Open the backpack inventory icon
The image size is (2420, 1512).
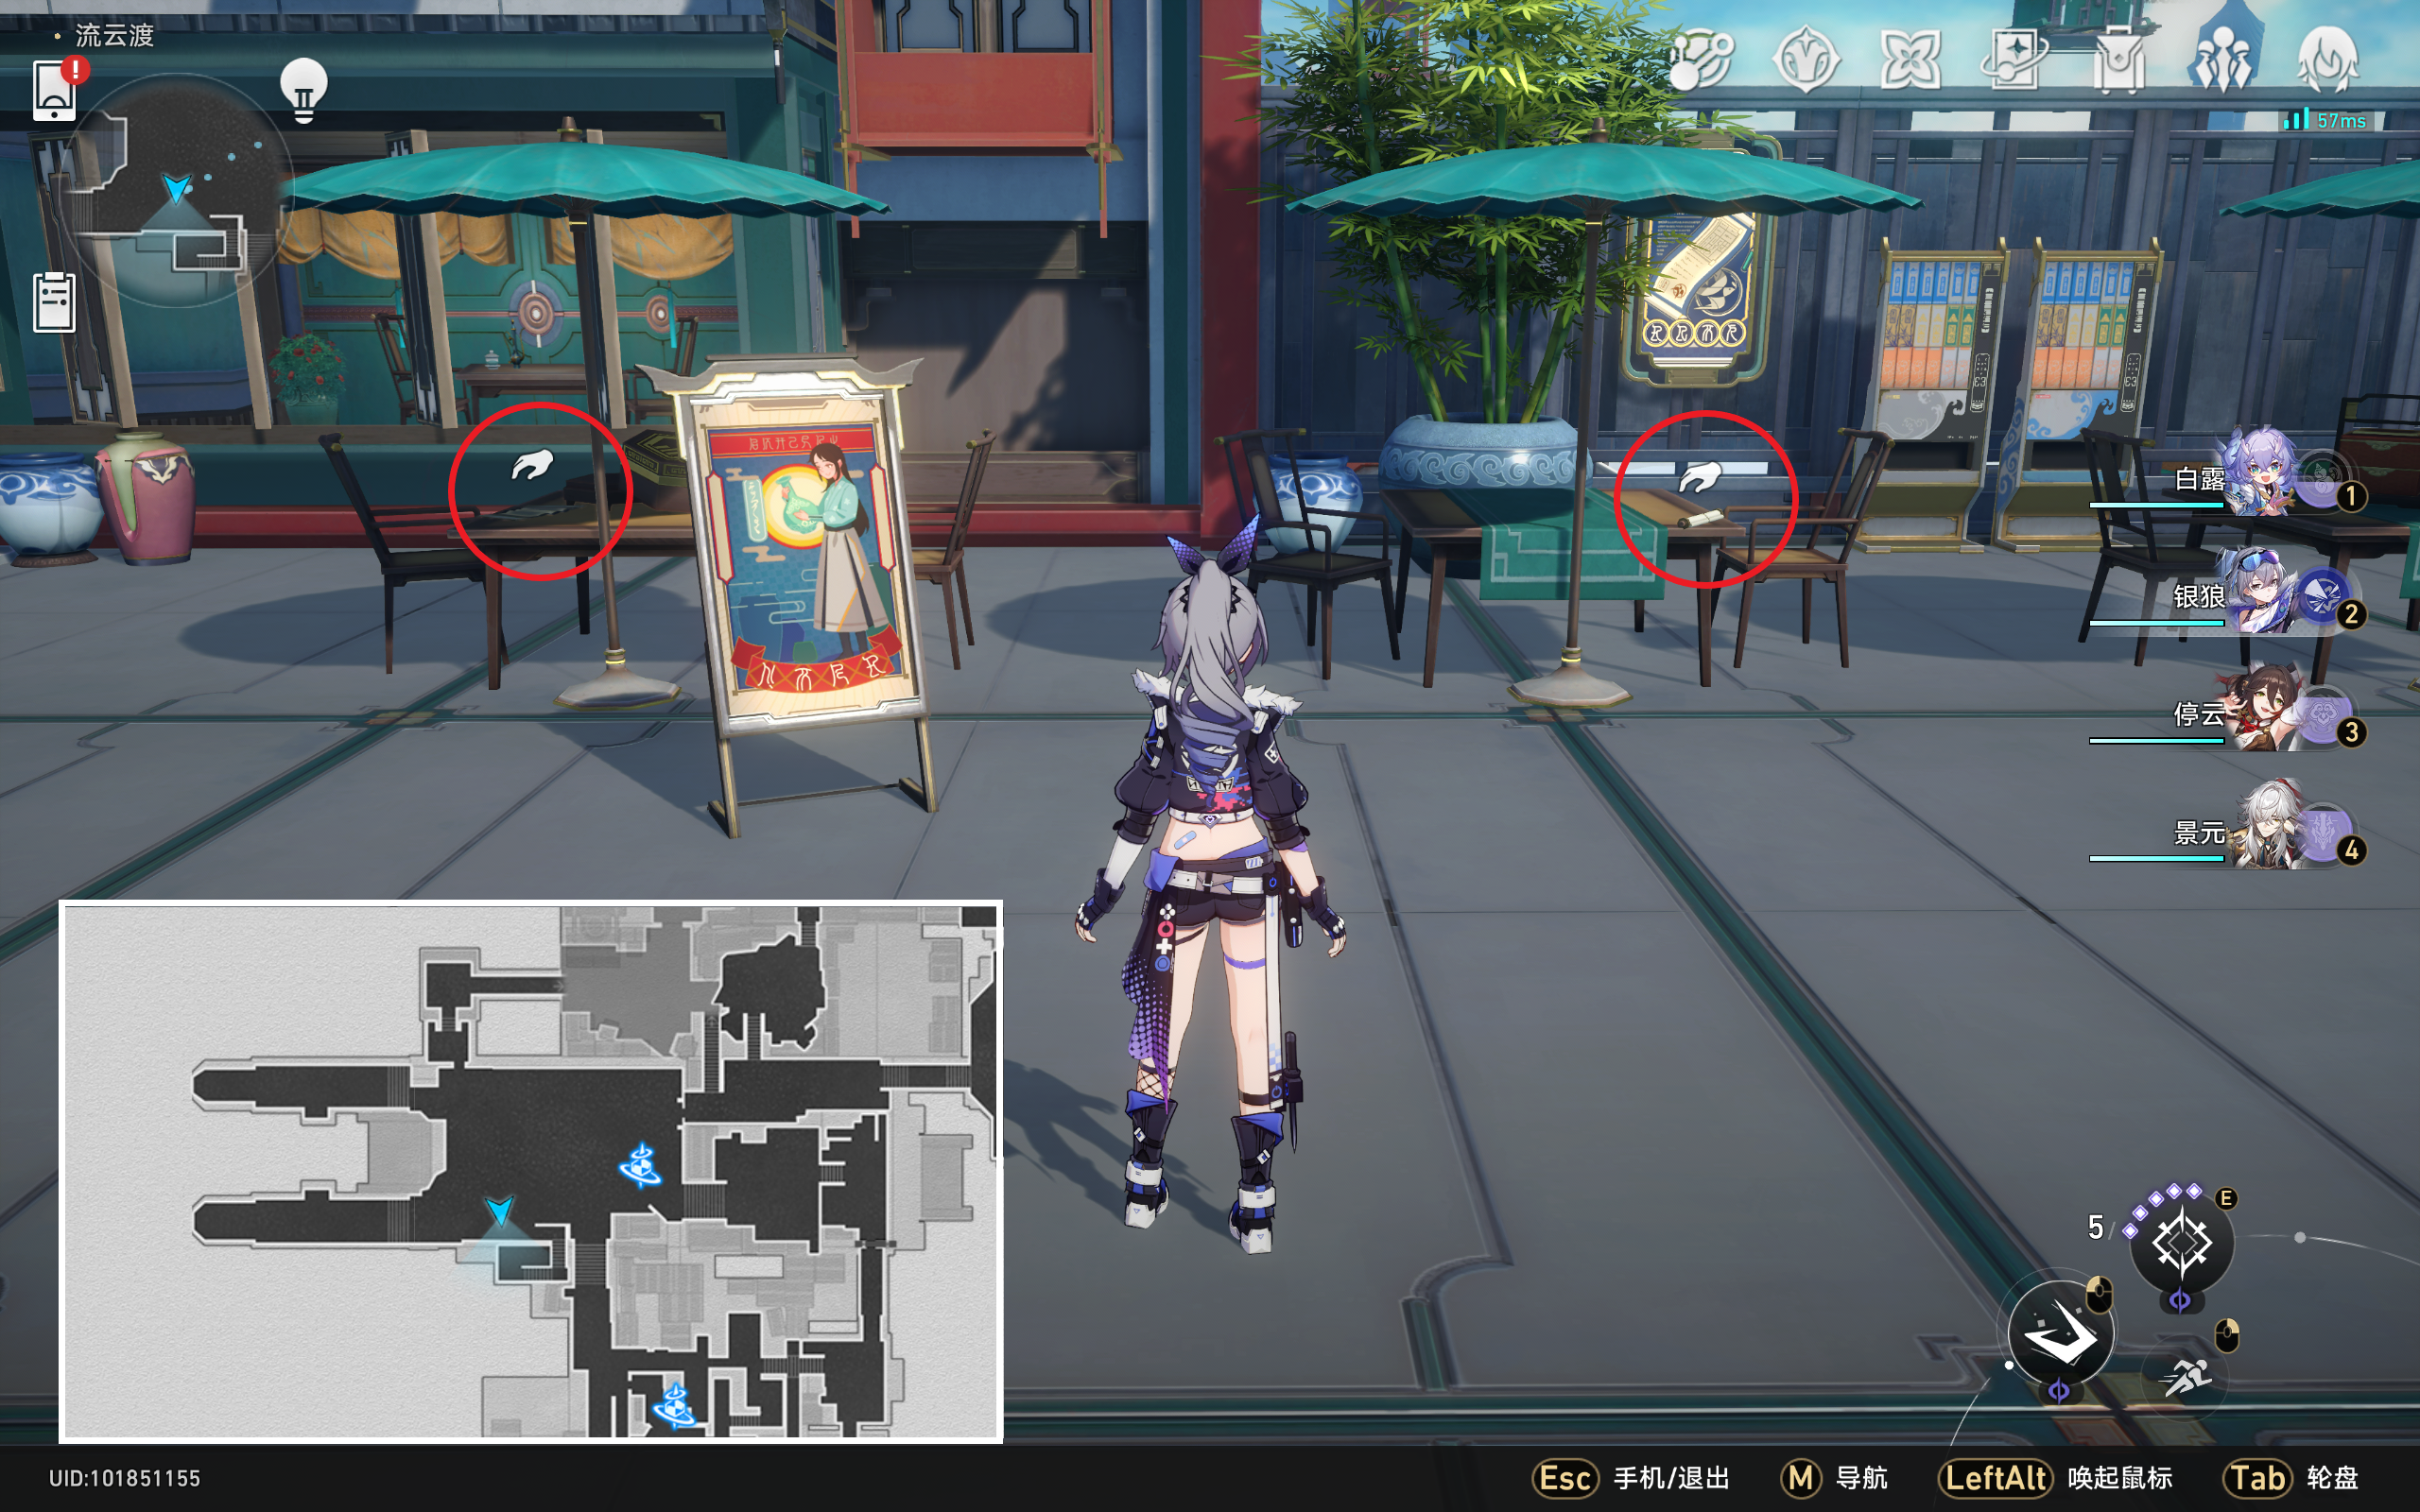click(x=2119, y=59)
